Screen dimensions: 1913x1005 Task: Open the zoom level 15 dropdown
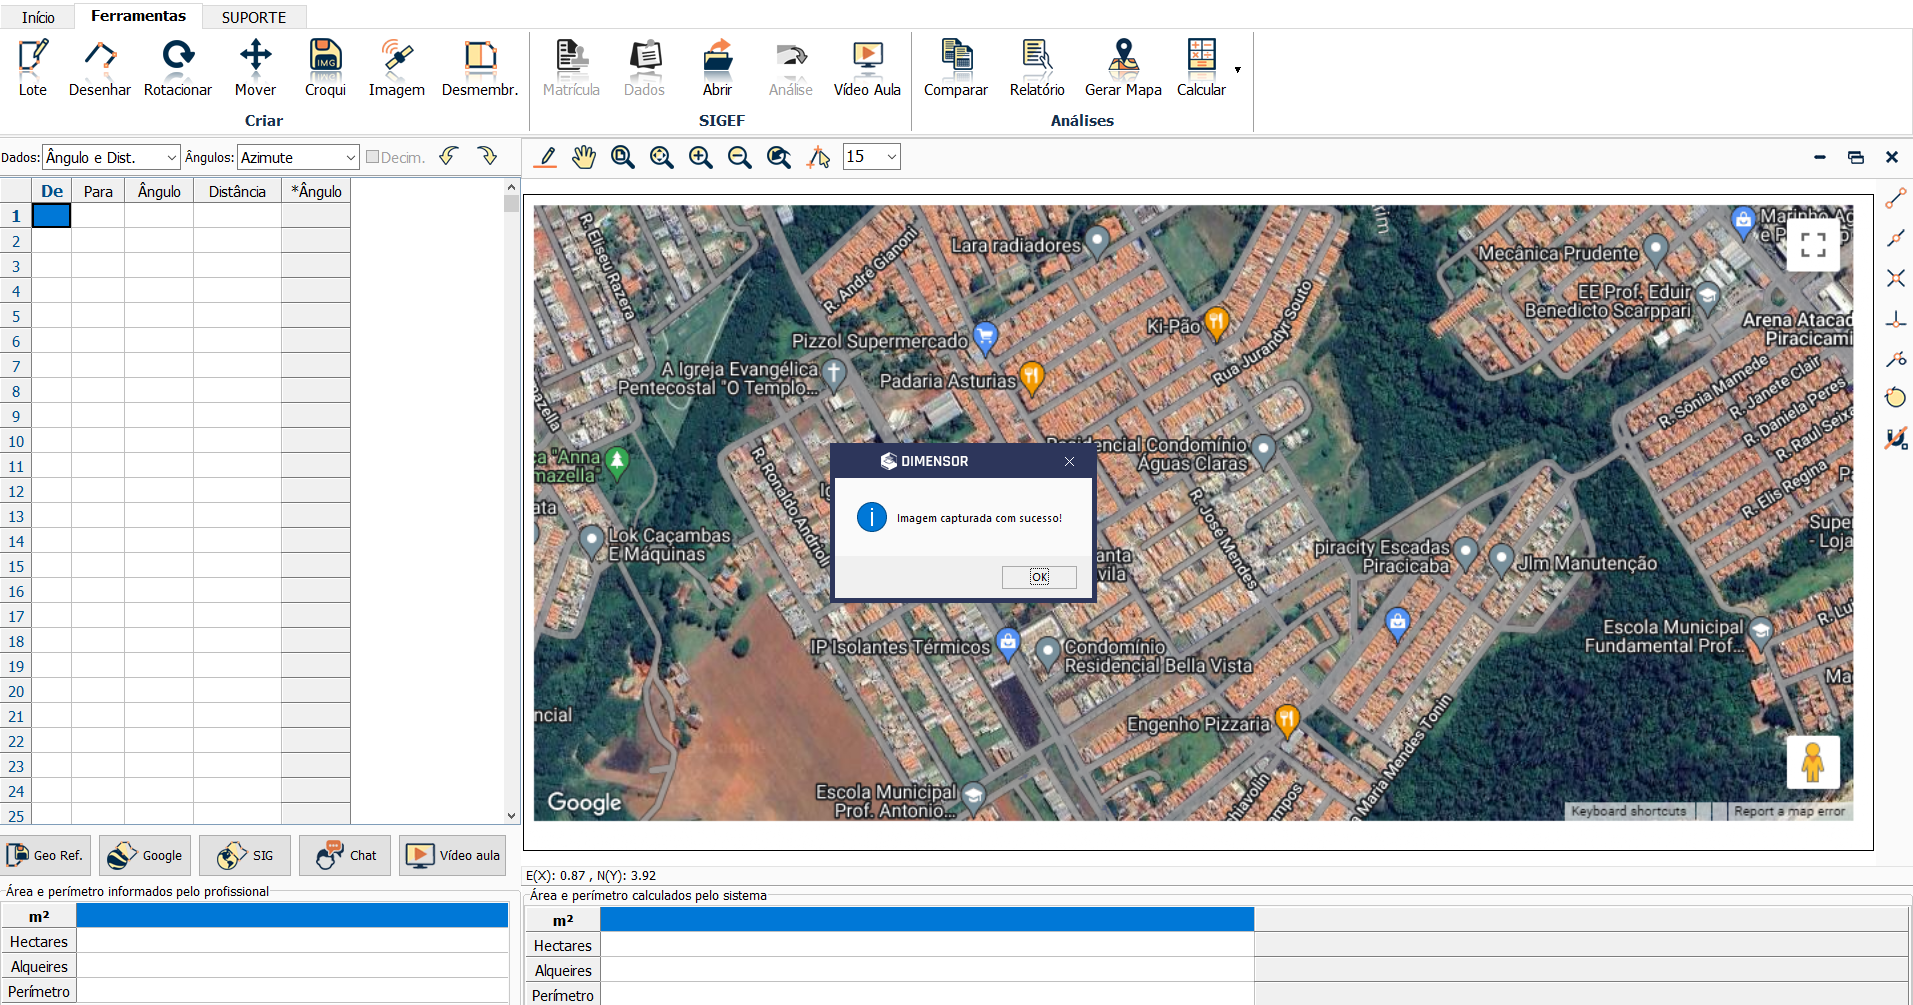tap(871, 157)
